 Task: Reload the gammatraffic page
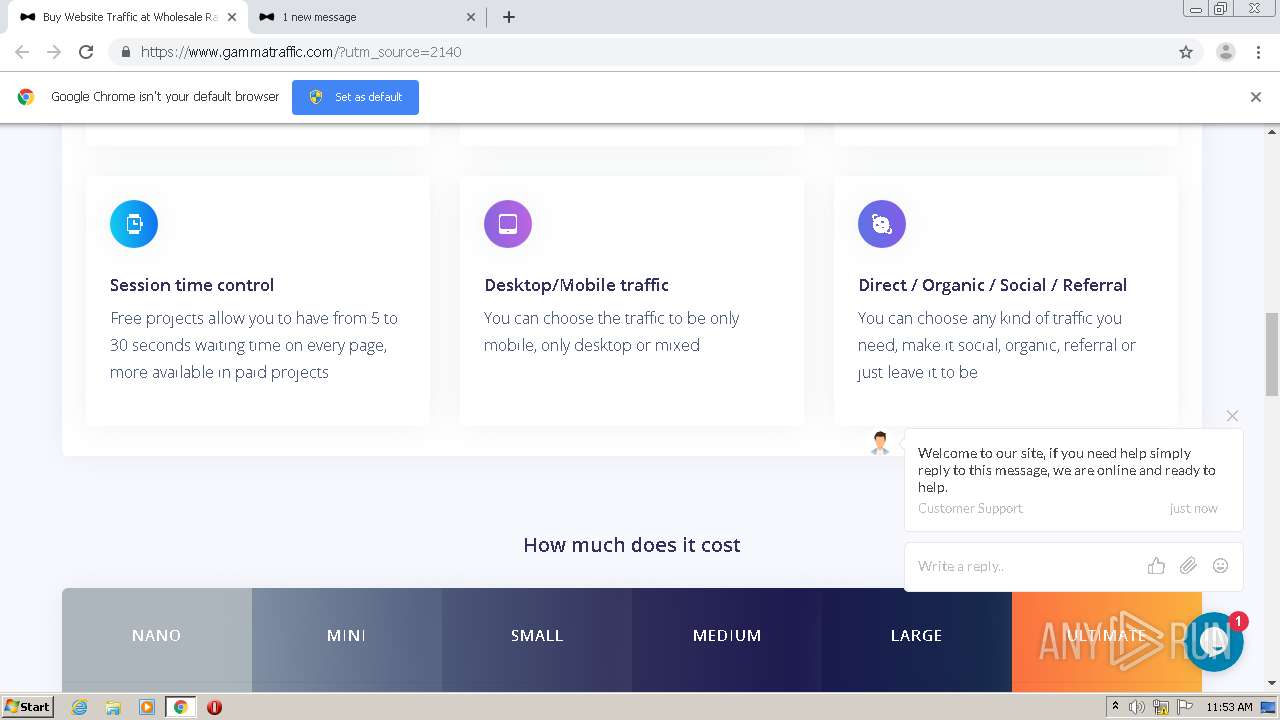86,52
